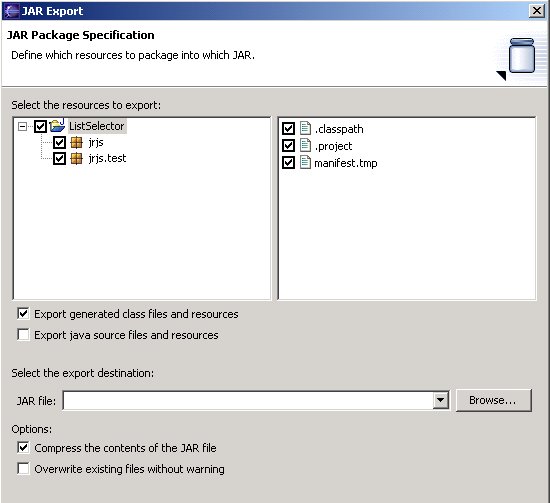Uncheck the jrjs.test package checkbox
550x503 pixels.
59,159
